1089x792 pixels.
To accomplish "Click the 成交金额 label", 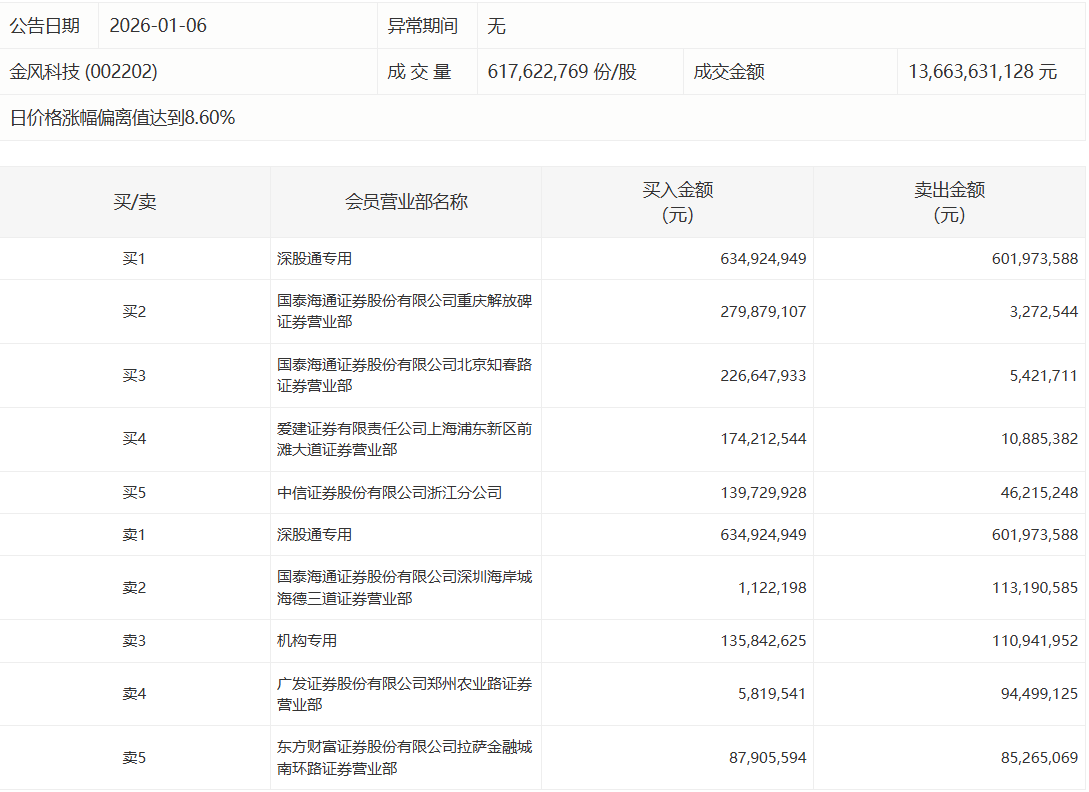I will (729, 72).
